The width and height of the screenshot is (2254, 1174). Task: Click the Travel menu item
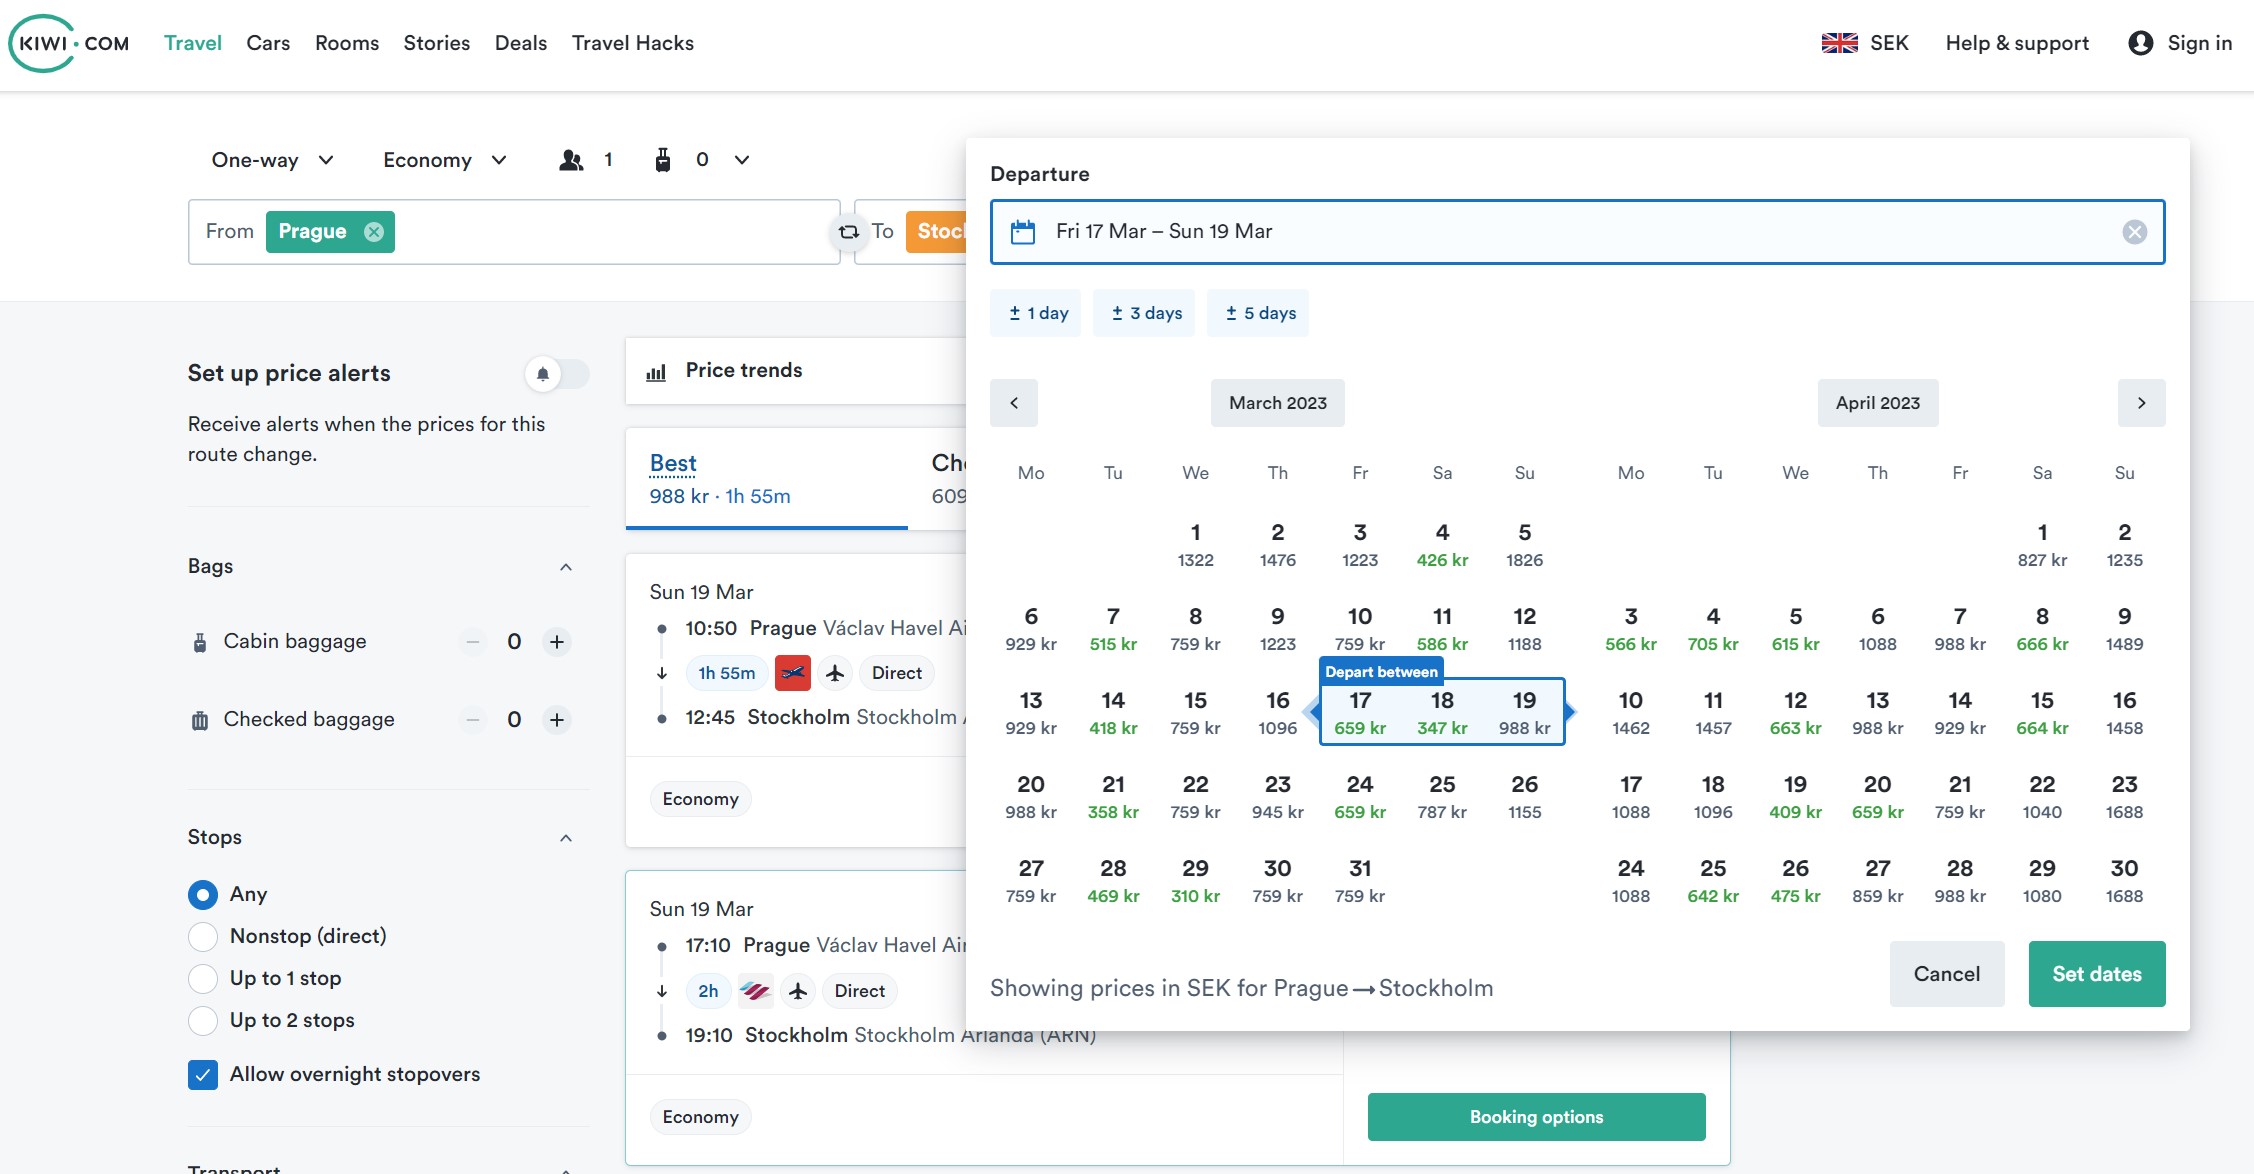[192, 42]
